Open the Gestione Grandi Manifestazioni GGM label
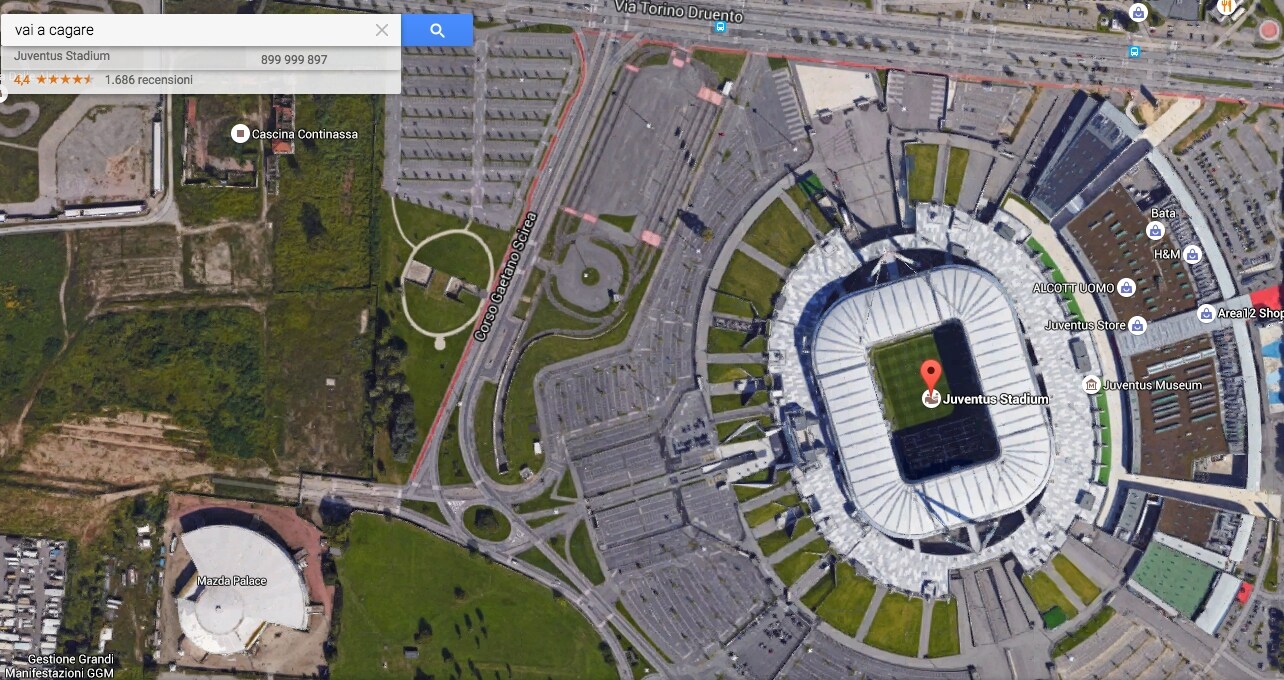 [x=71, y=666]
